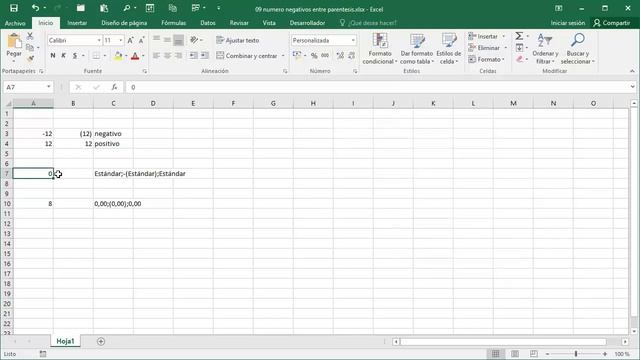Decrease font size with the smaller A

click(x=141, y=40)
